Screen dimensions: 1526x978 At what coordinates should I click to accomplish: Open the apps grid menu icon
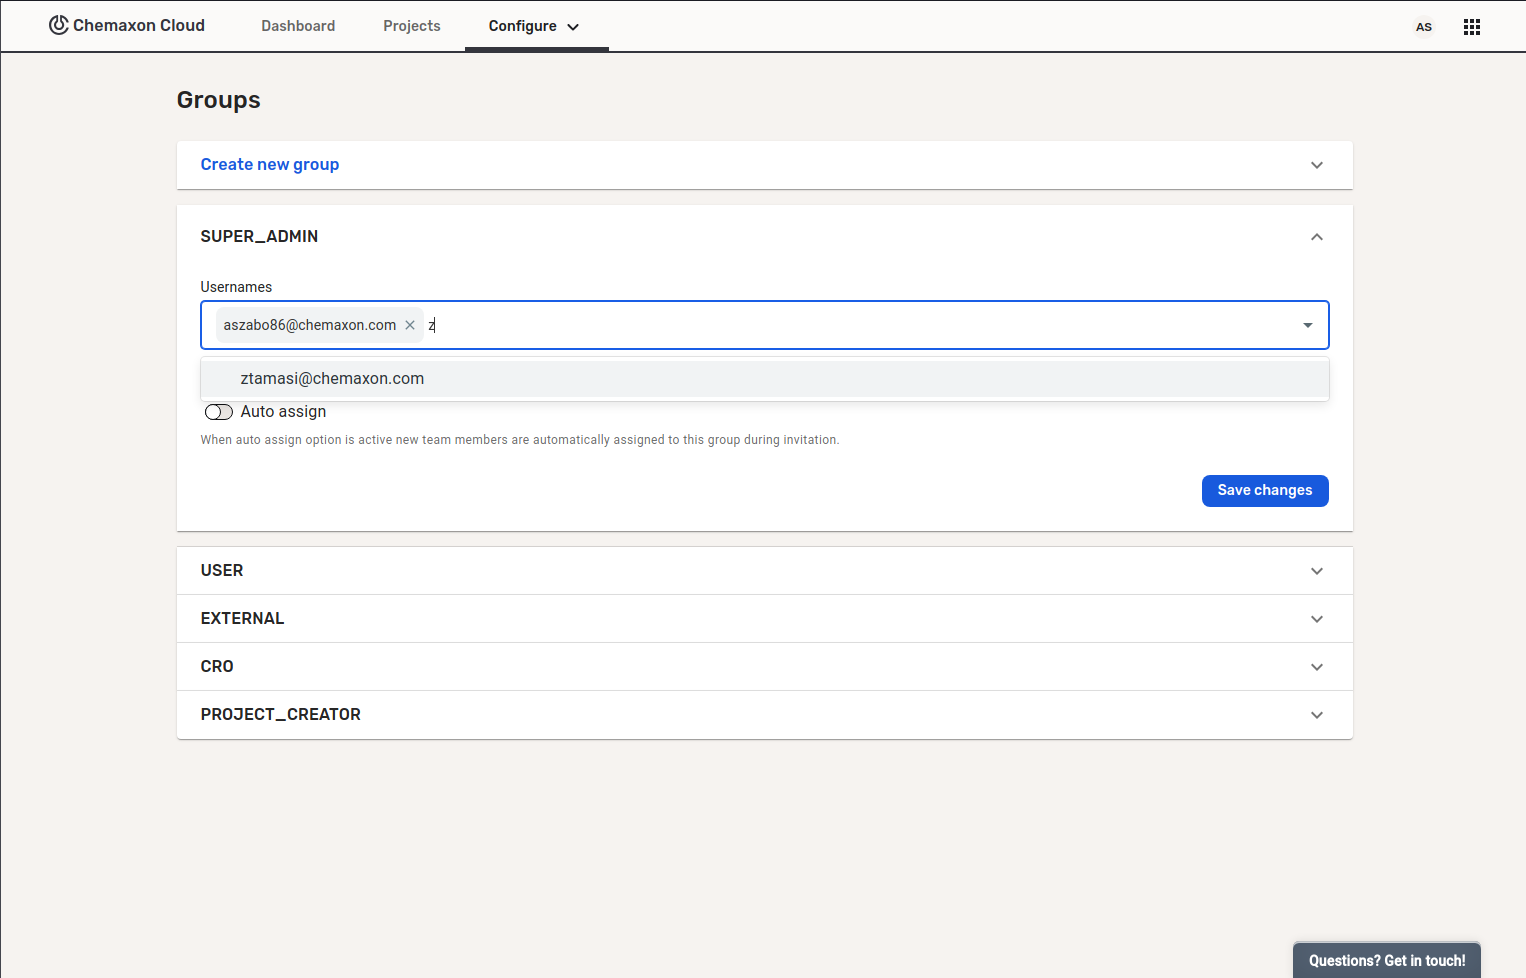click(x=1471, y=27)
